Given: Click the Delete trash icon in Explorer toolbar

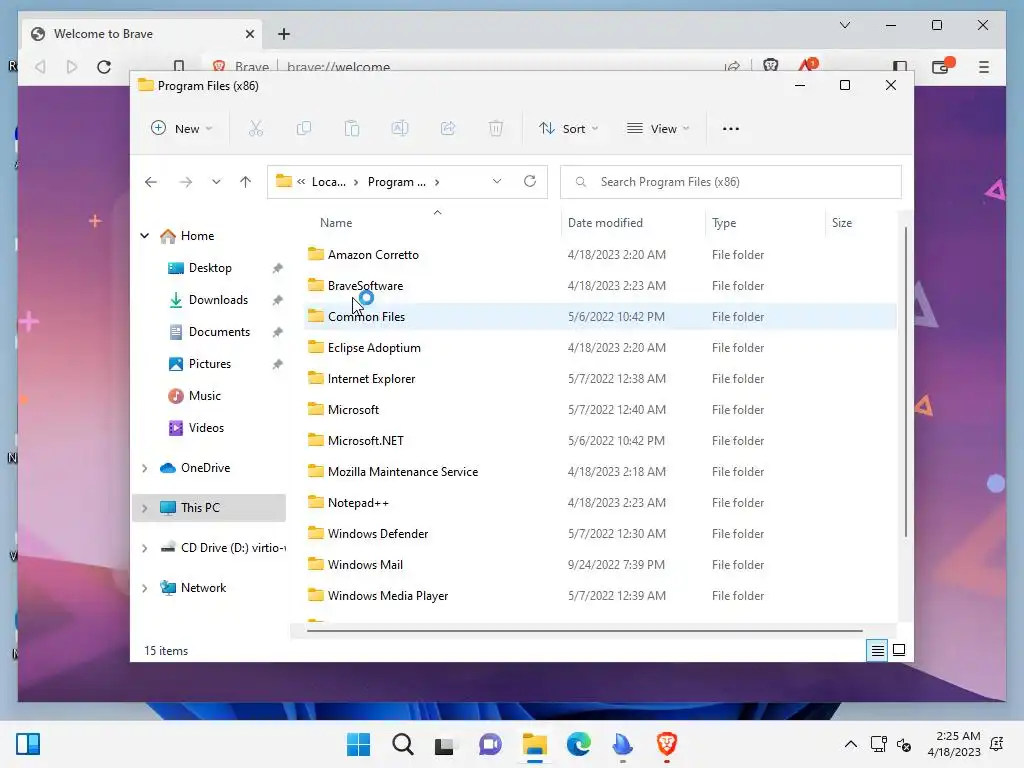Looking at the screenshot, I should pos(496,129).
